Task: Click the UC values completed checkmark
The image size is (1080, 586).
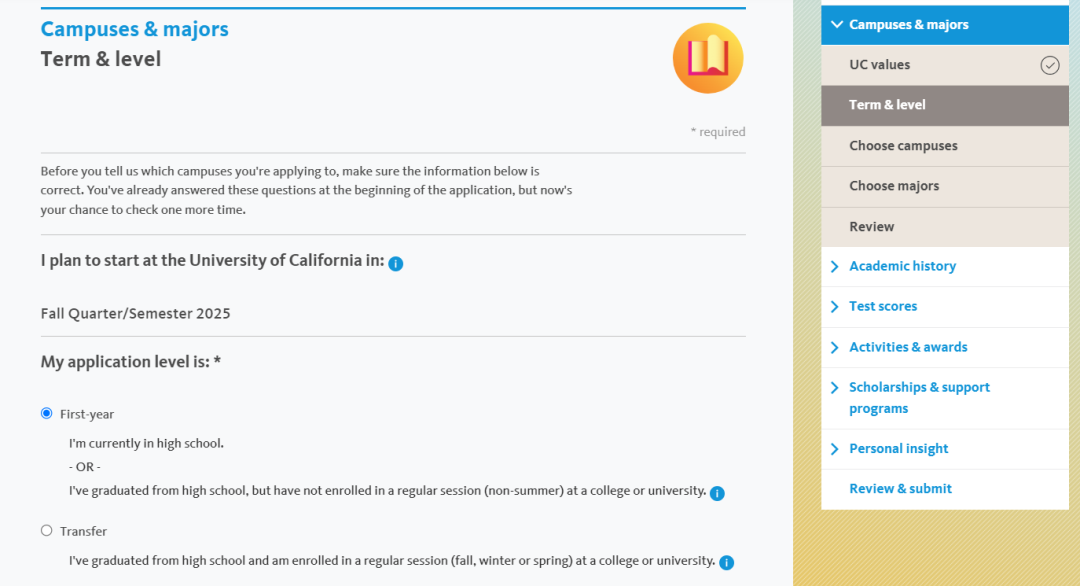Action: pos(1050,65)
